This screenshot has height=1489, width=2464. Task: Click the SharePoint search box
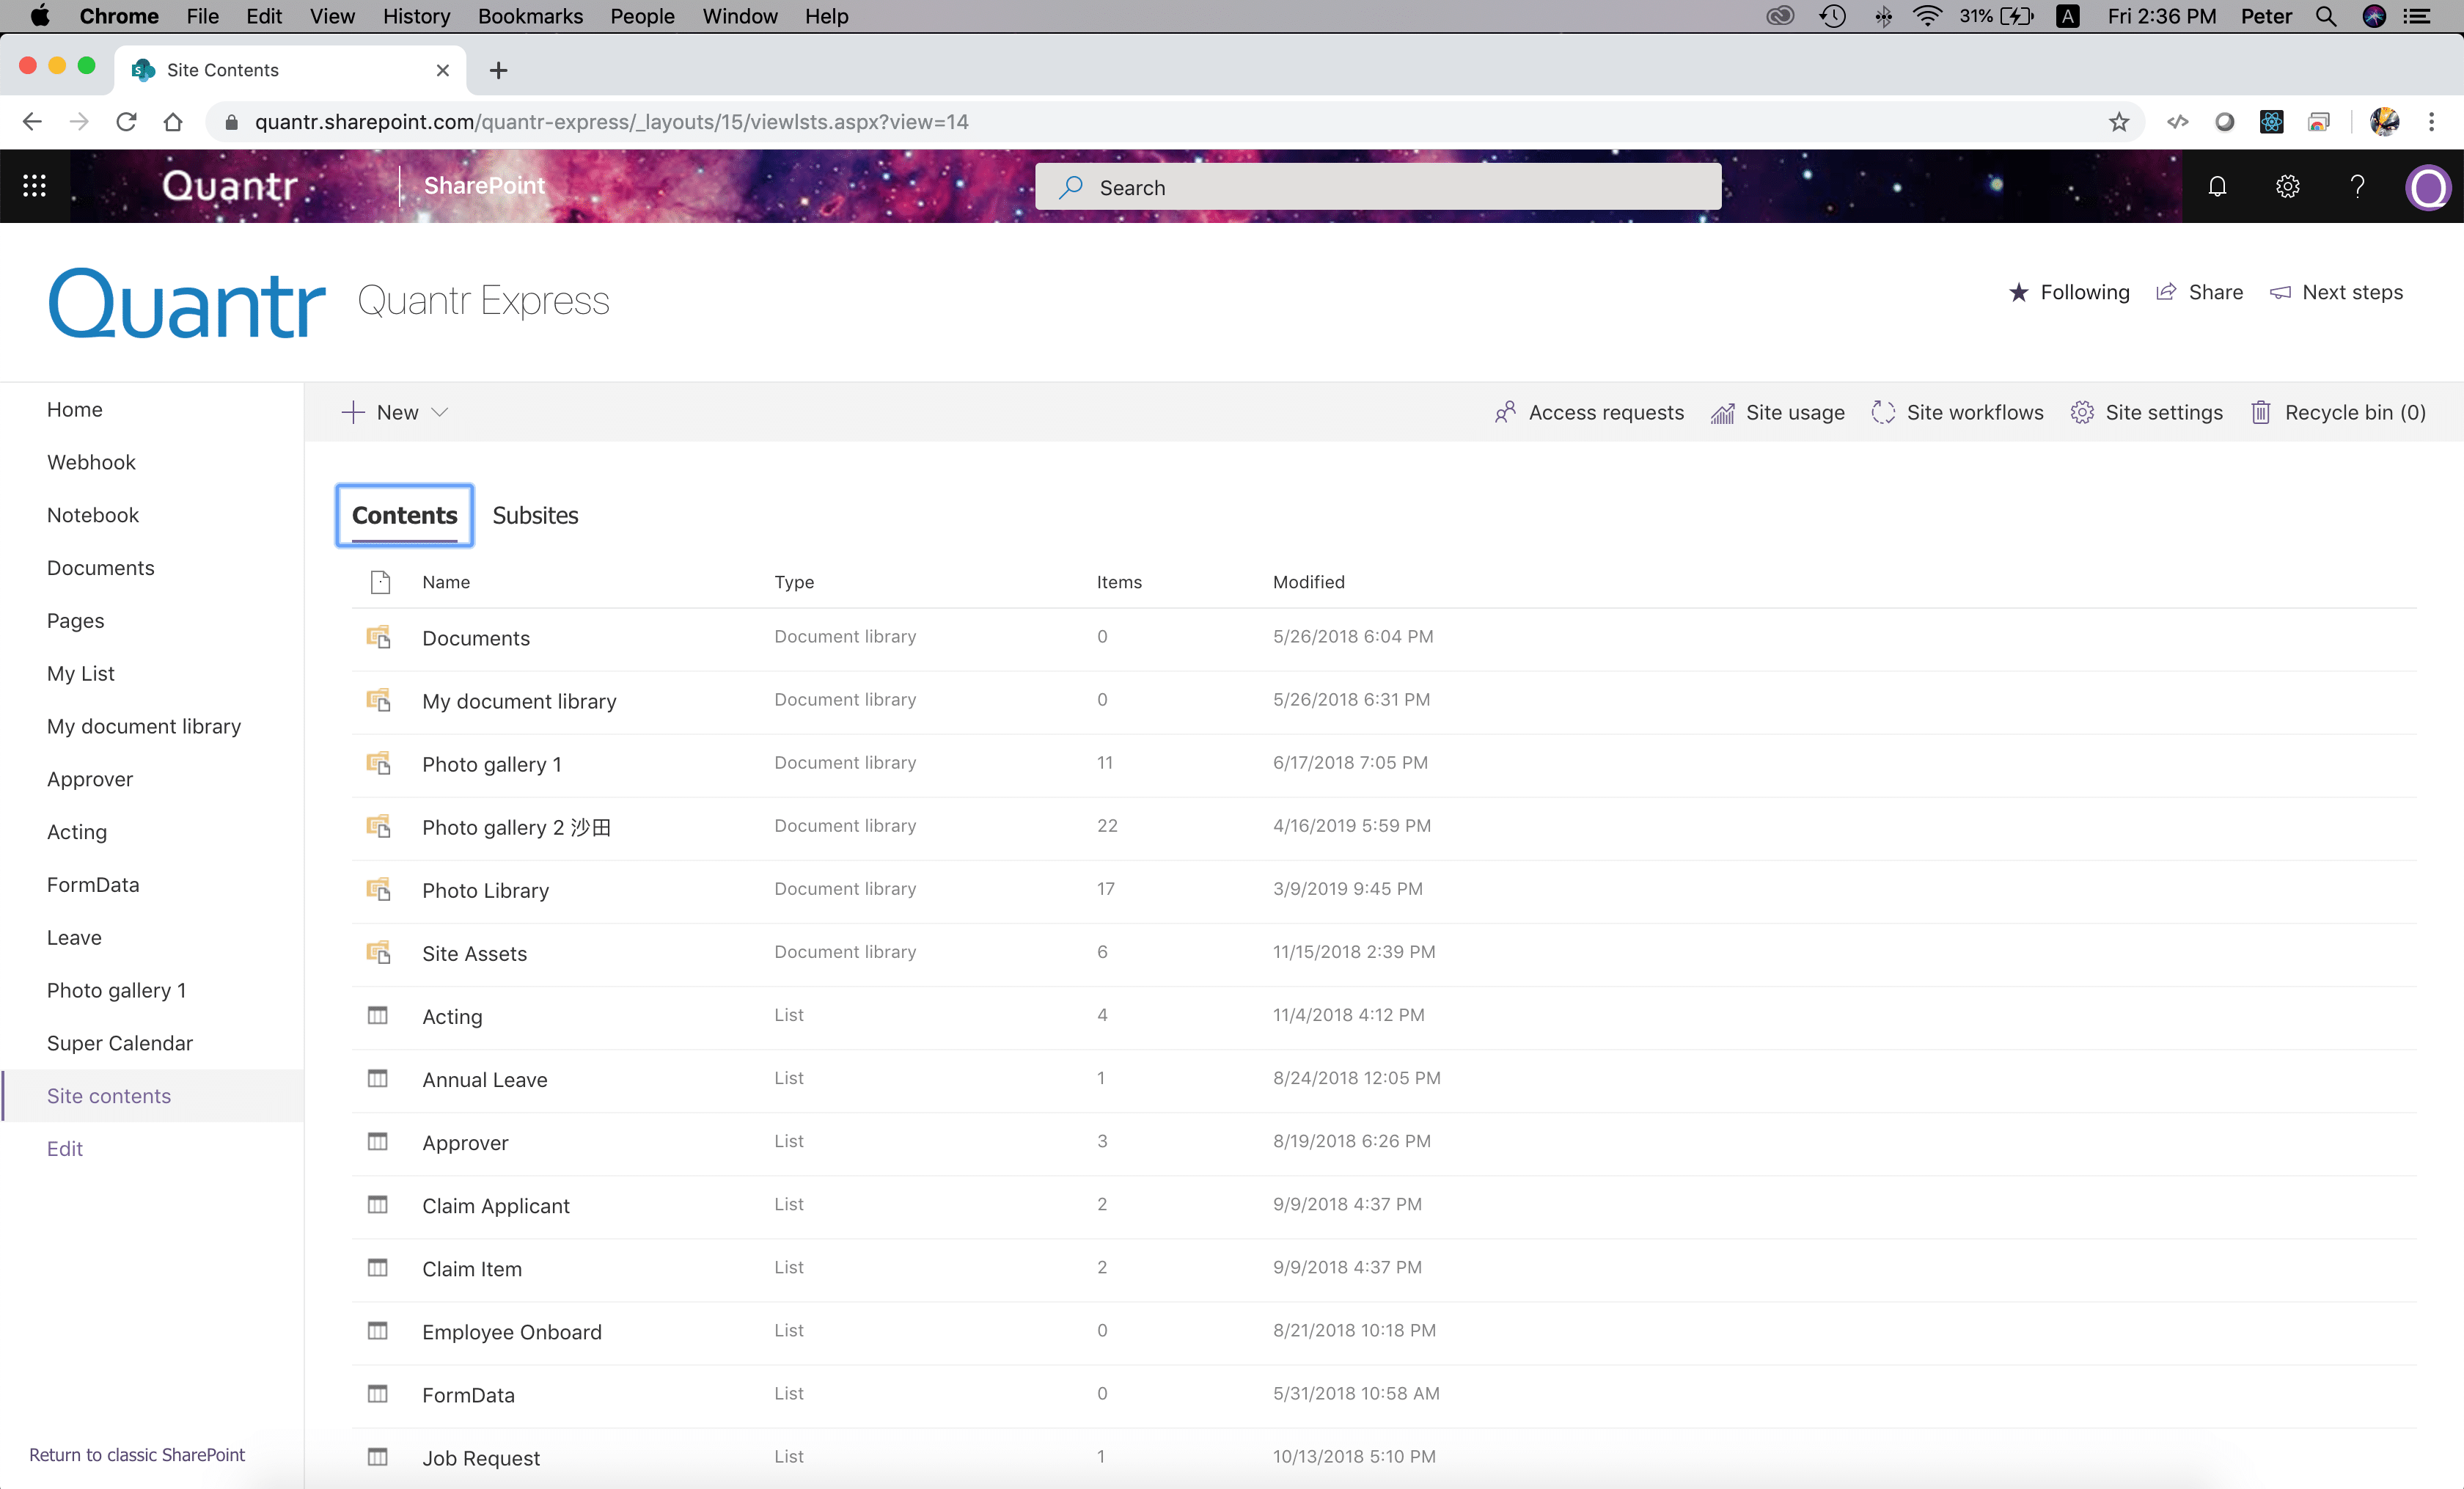(x=1378, y=187)
